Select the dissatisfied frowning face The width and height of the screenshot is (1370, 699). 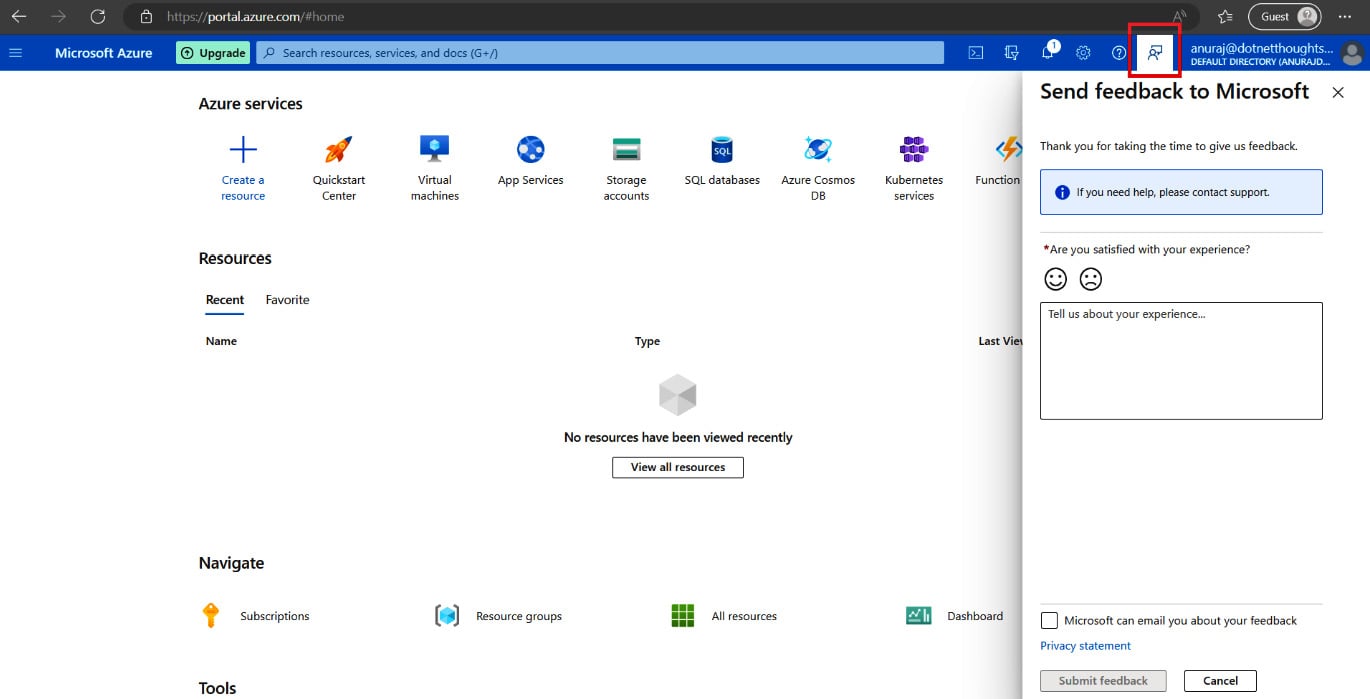[1091, 279]
